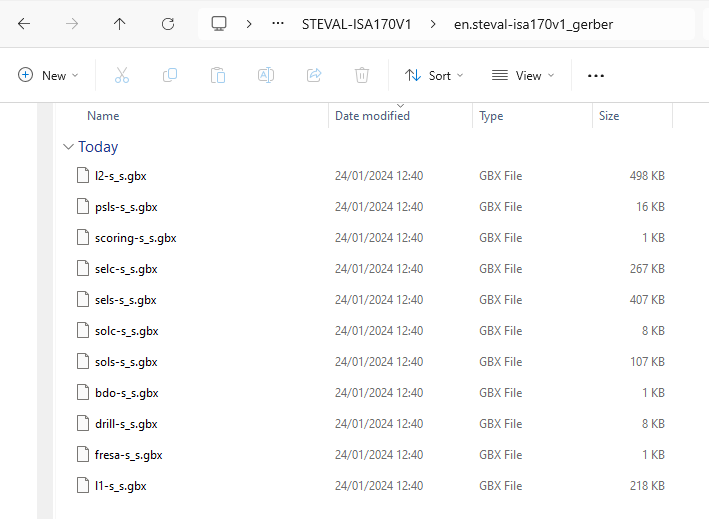
Task: Sort by Type column header
Action: 491,116
